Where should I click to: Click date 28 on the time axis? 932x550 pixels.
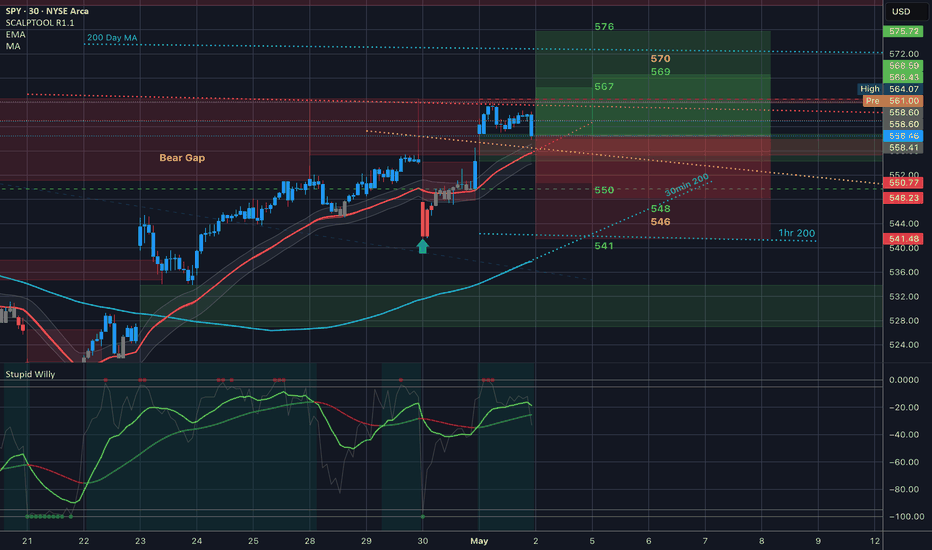[310, 541]
